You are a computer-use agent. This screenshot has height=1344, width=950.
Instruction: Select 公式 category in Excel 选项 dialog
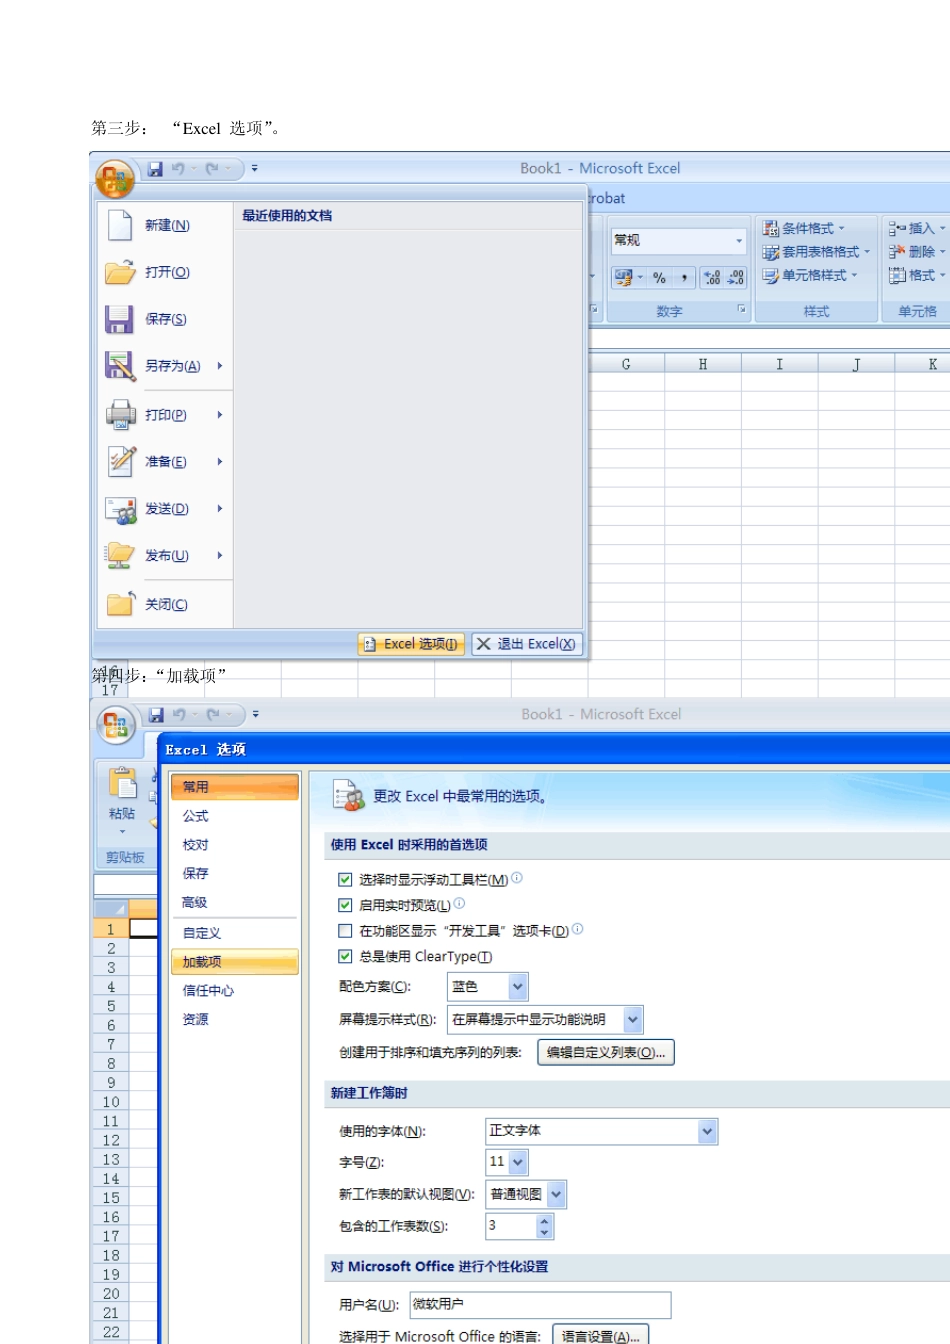tap(234, 816)
